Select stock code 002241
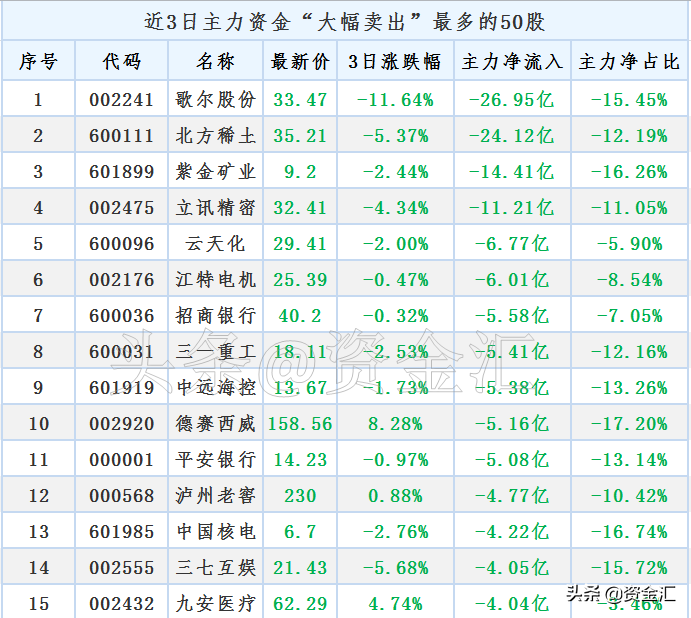Screen dimensions: 691x618 pyautogui.click(x=122, y=100)
